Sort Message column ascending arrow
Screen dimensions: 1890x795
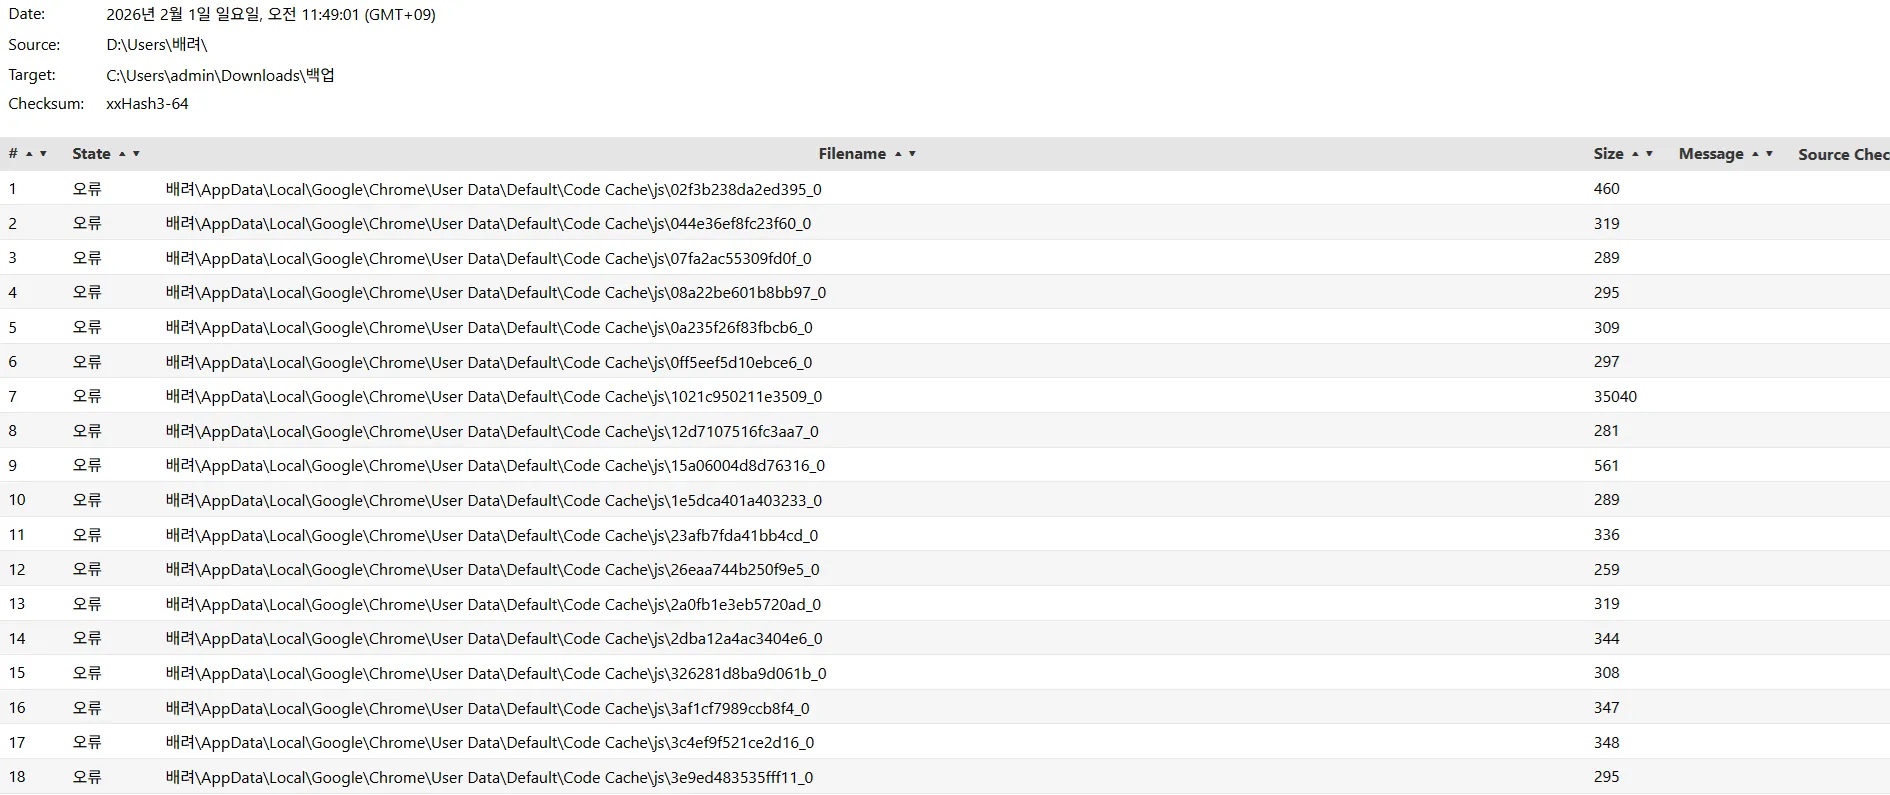(x=1755, y=154)
